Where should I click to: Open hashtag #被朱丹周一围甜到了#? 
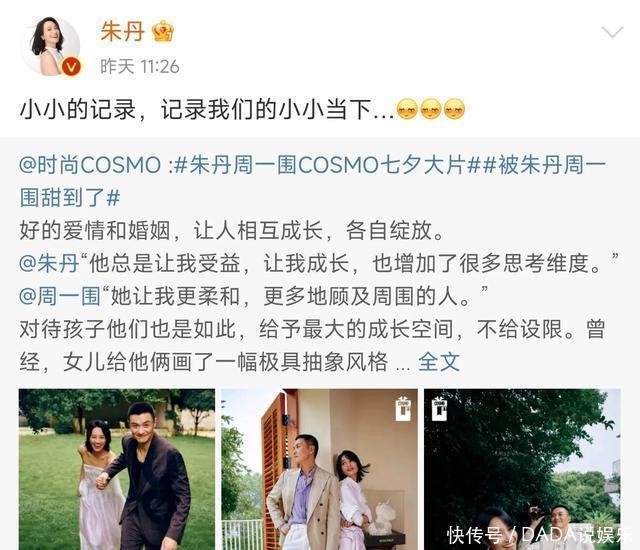313,182
